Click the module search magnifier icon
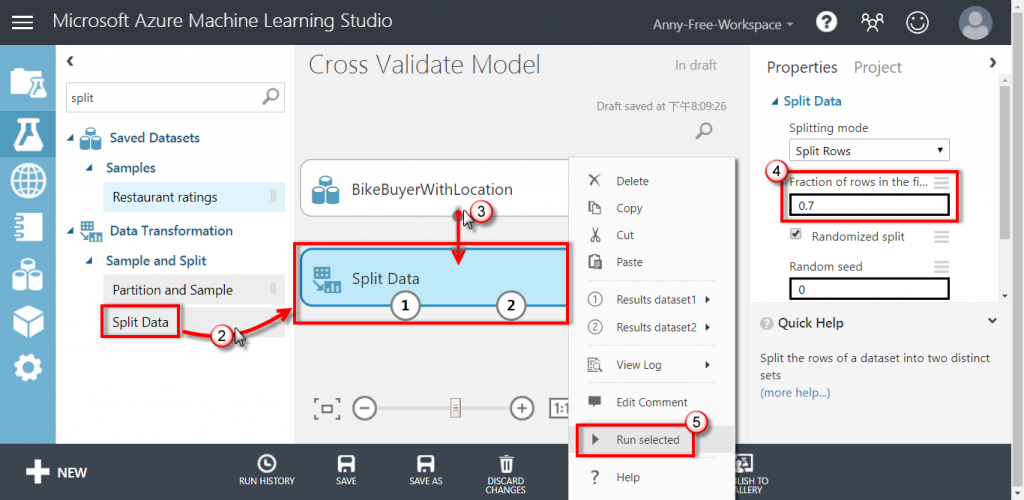This screenshot has width=1024, height=500. pyautogui.click(x=270, y=97)
